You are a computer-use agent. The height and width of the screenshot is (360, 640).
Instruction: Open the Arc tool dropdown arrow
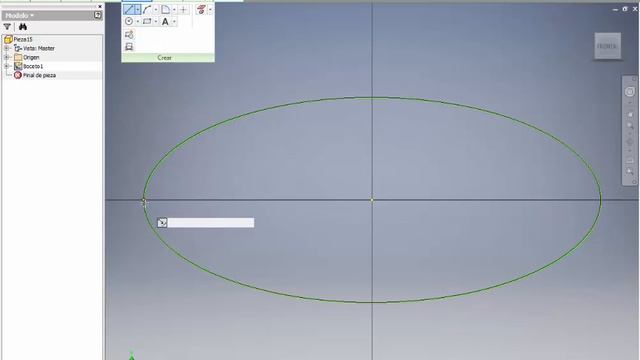[x=156, y=9]
